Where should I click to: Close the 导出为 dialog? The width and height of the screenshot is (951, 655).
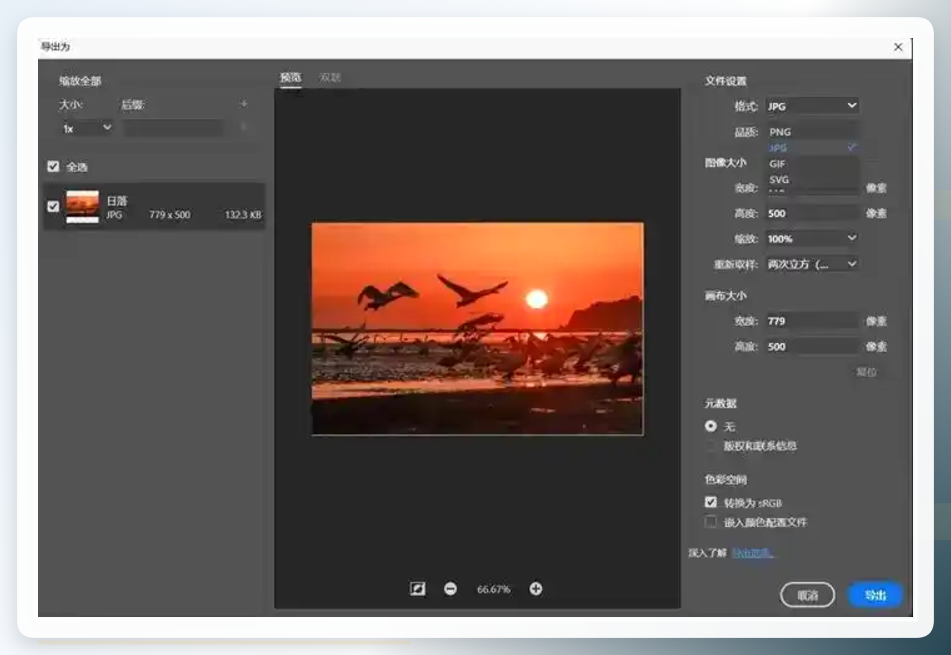[898, 47]
